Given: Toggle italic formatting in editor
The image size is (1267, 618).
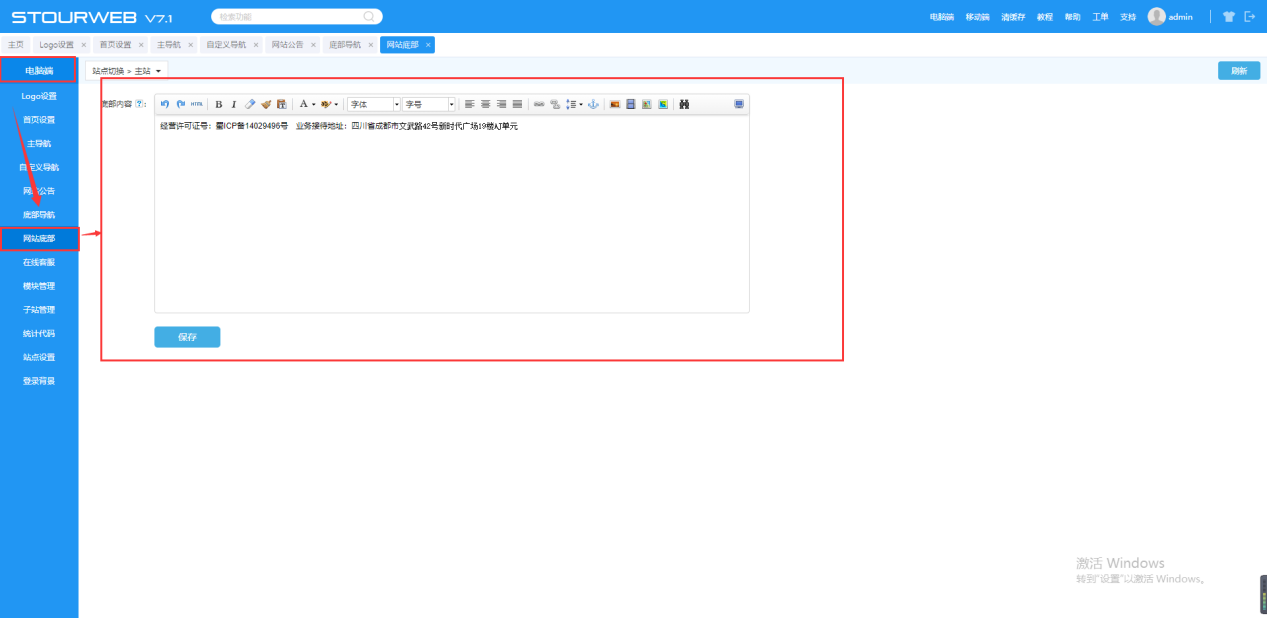Looking at the screenshot, I should point(234,104).
